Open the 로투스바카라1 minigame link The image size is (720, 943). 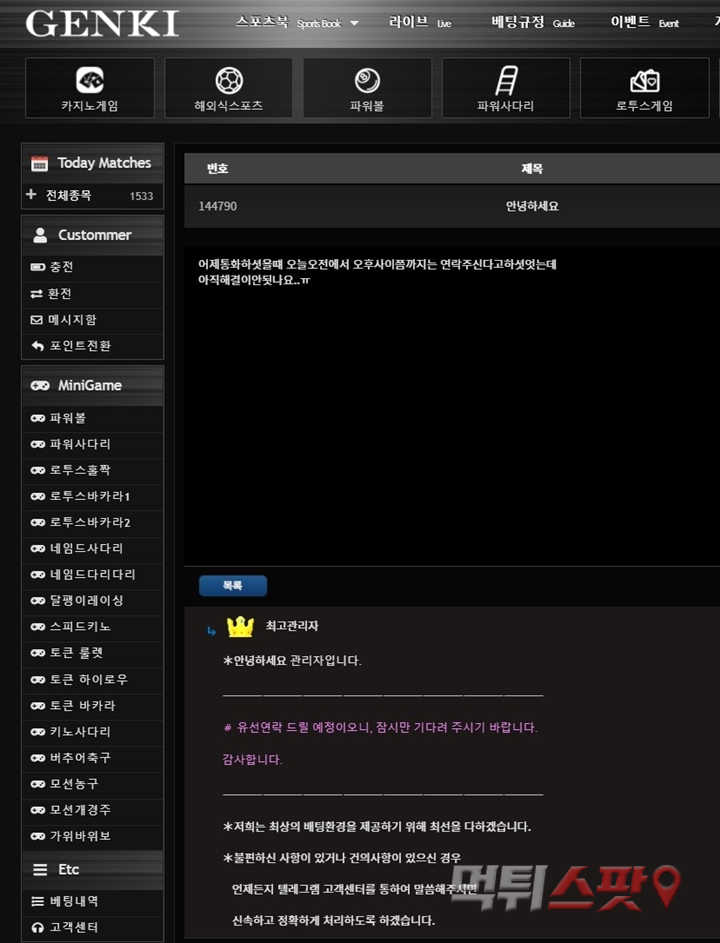[x=90, y=496]
